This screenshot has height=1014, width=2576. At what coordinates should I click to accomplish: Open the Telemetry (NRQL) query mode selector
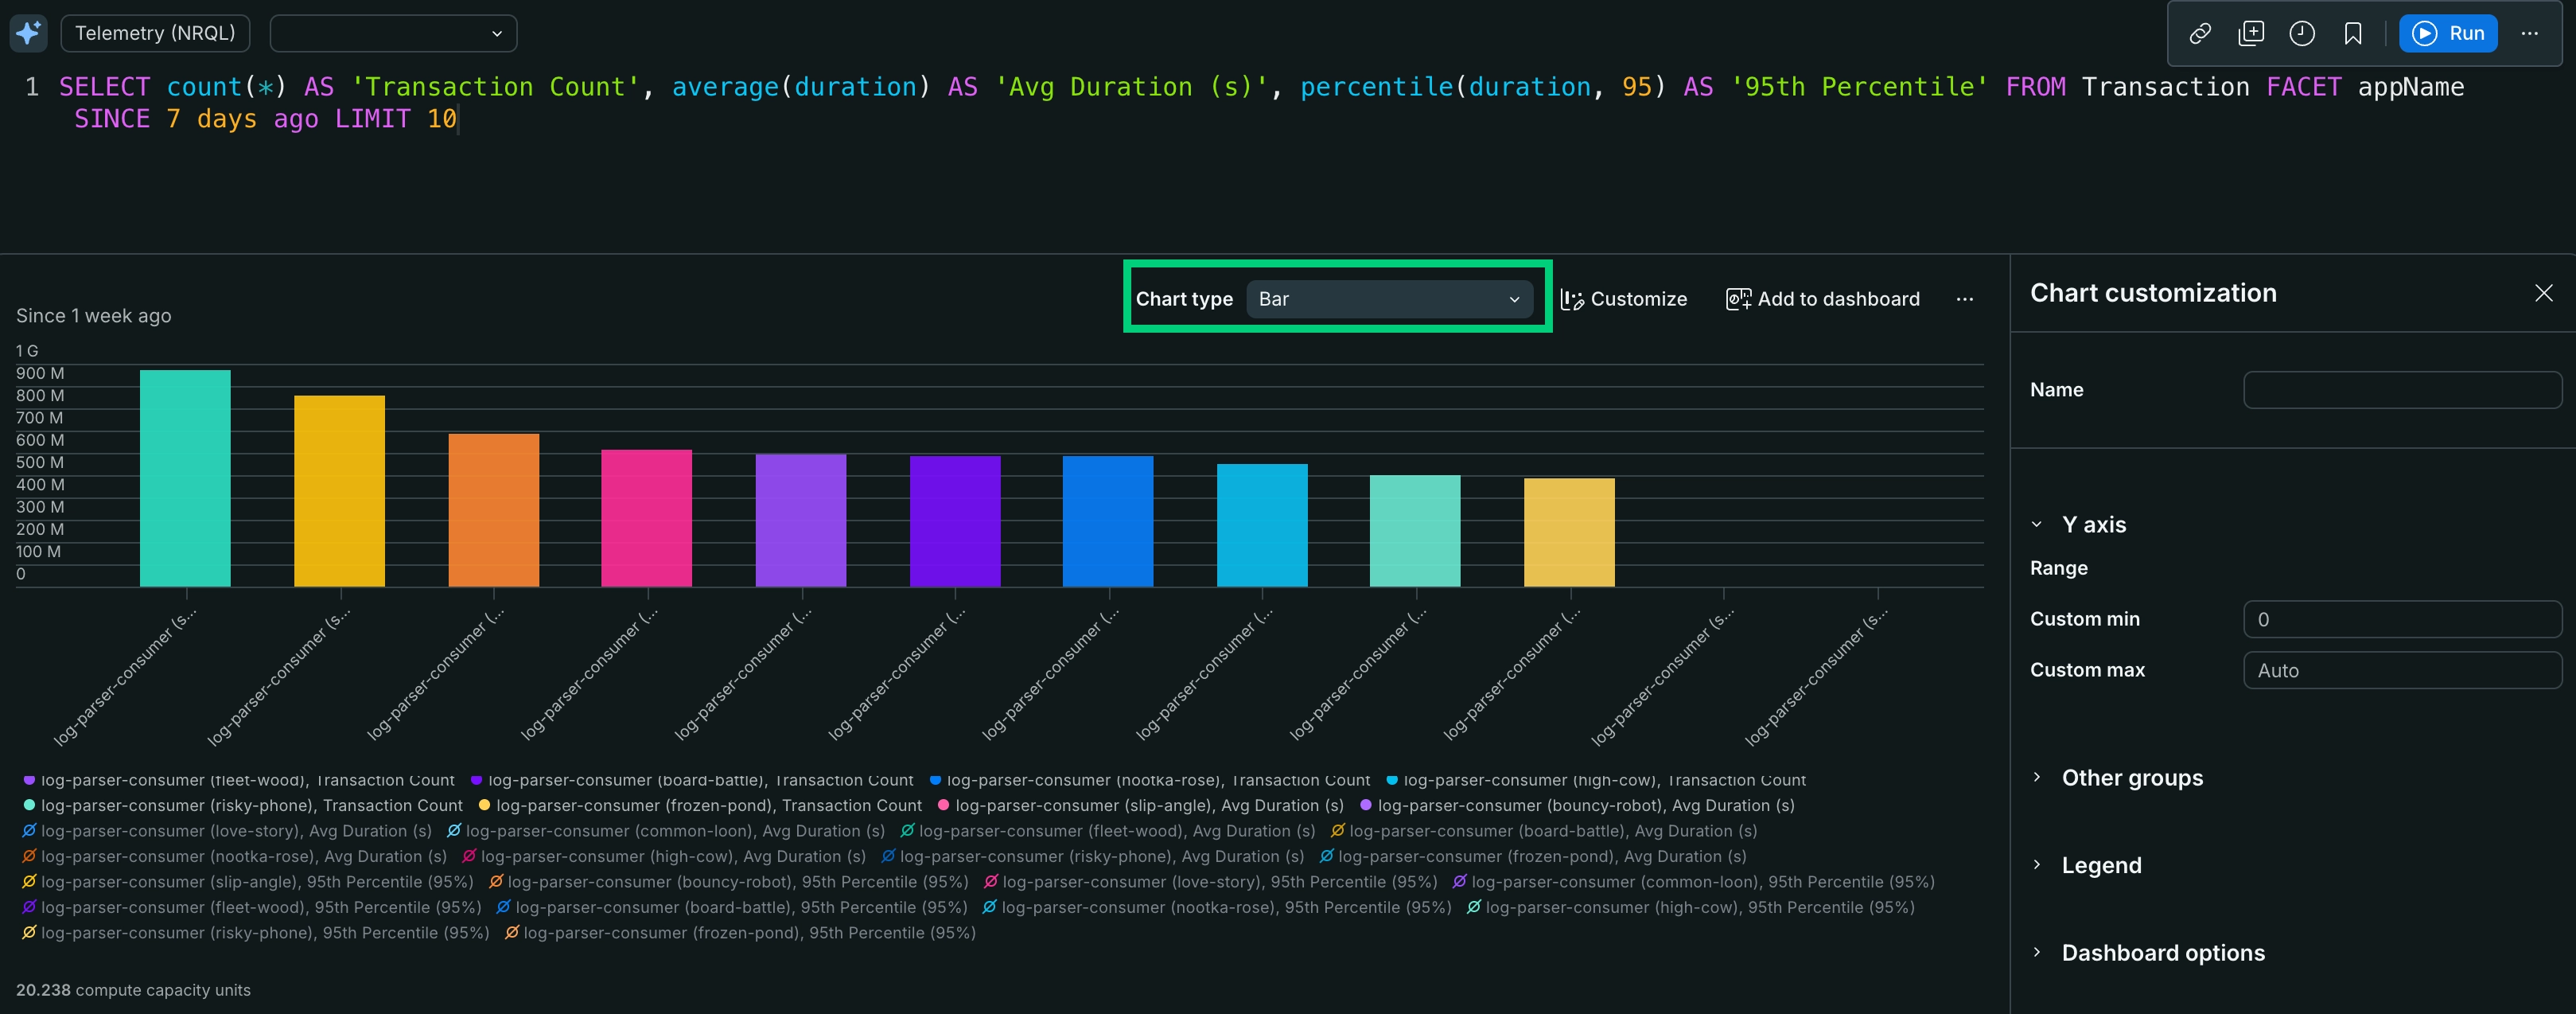coord(155,33)
